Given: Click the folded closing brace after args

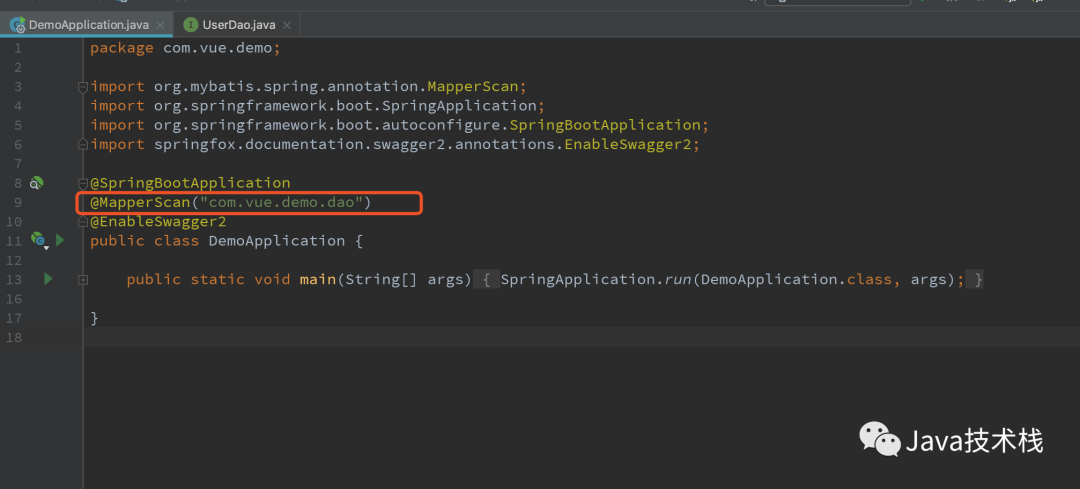Looking at the screenshot, I should 977,280.
